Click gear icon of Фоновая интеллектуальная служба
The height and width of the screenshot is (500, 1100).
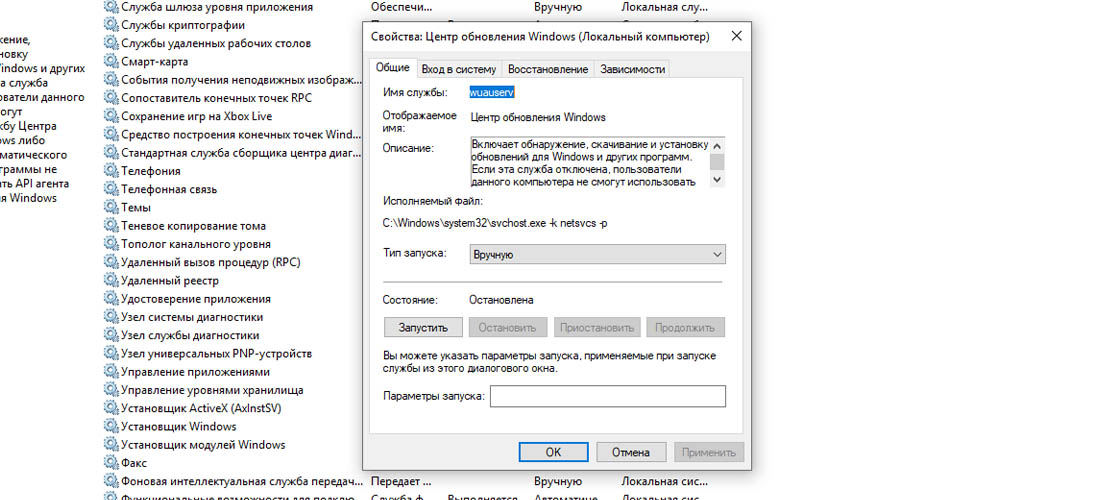(111, 481)
